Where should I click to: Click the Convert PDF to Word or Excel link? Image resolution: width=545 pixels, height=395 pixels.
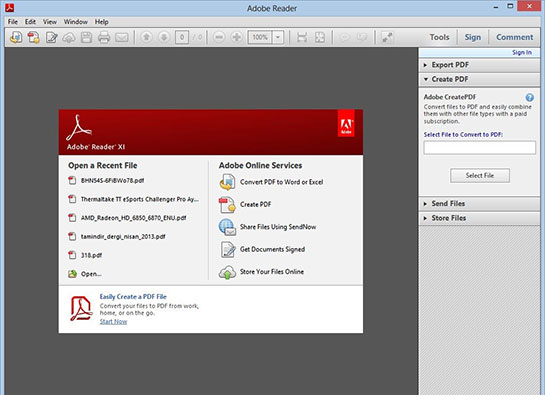(x=282, y=182)
